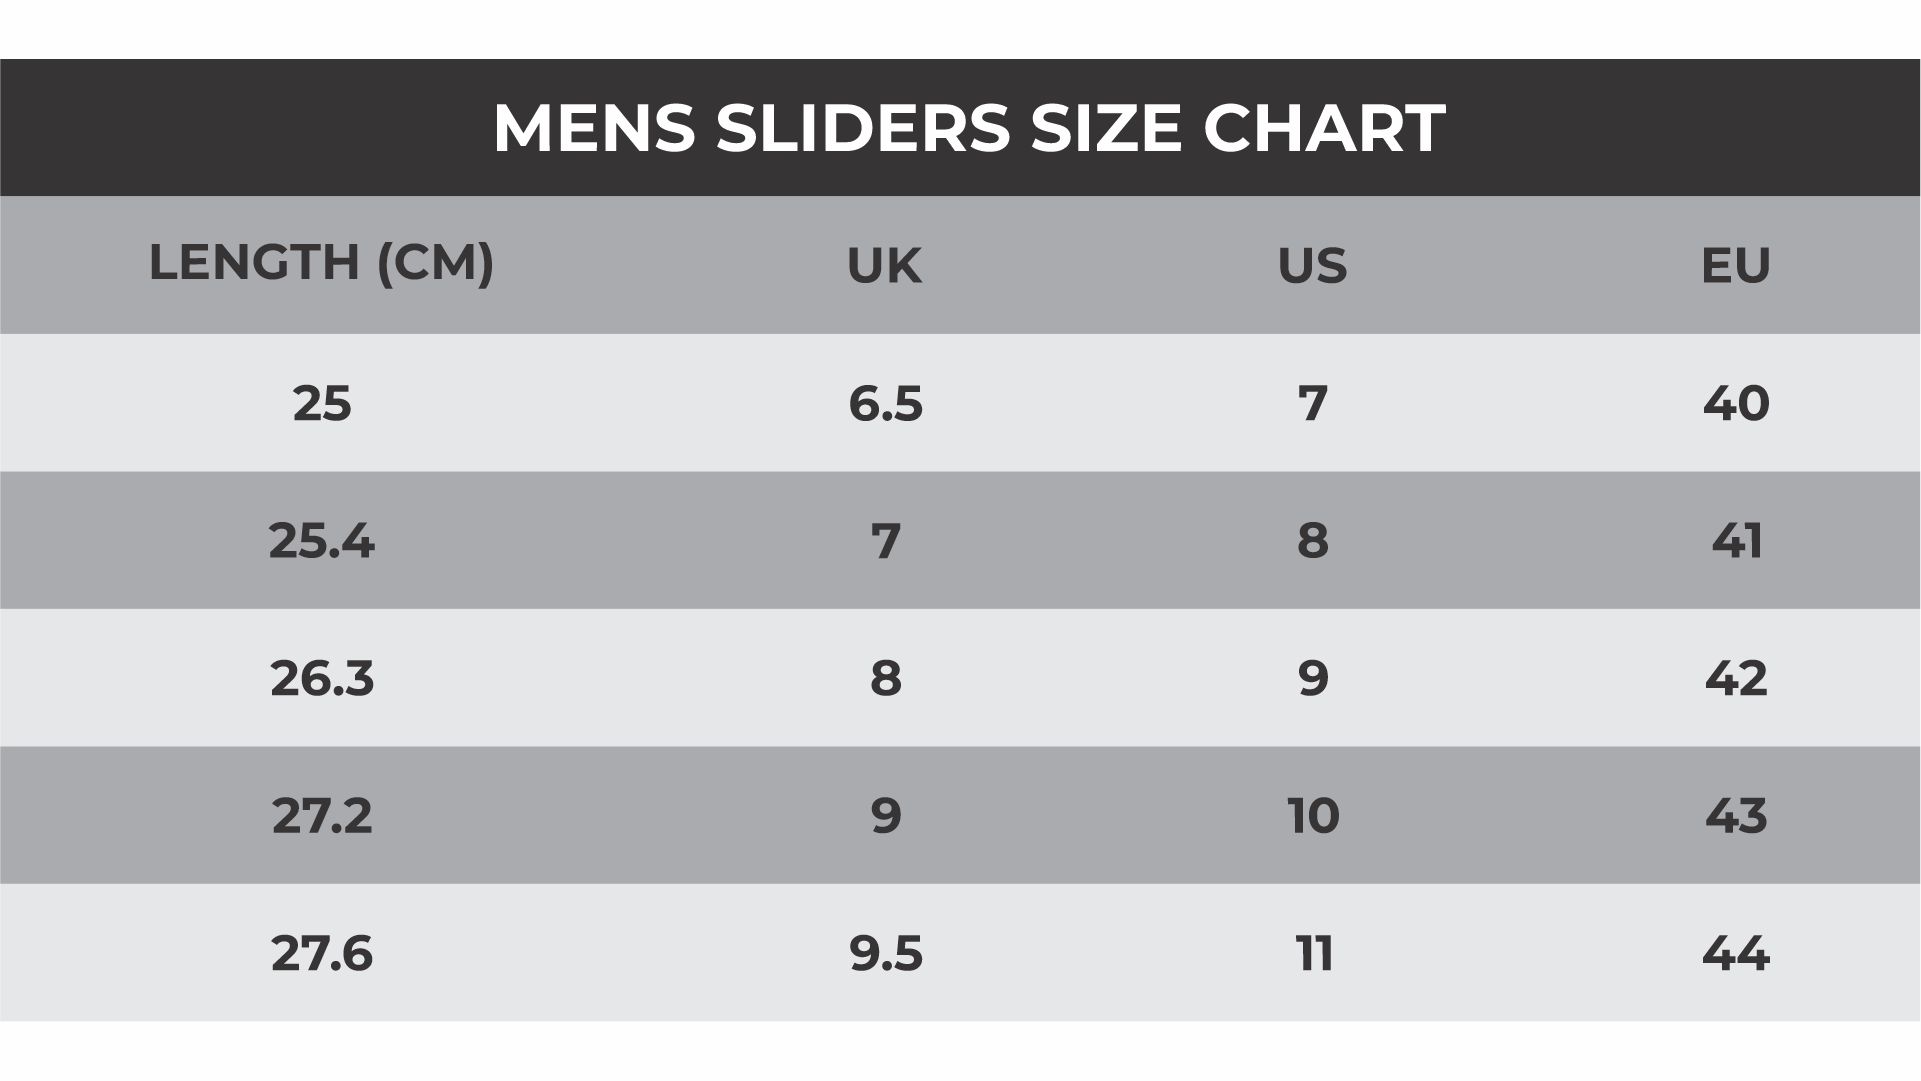Select the 27.6 length cell

pos(321,954)
